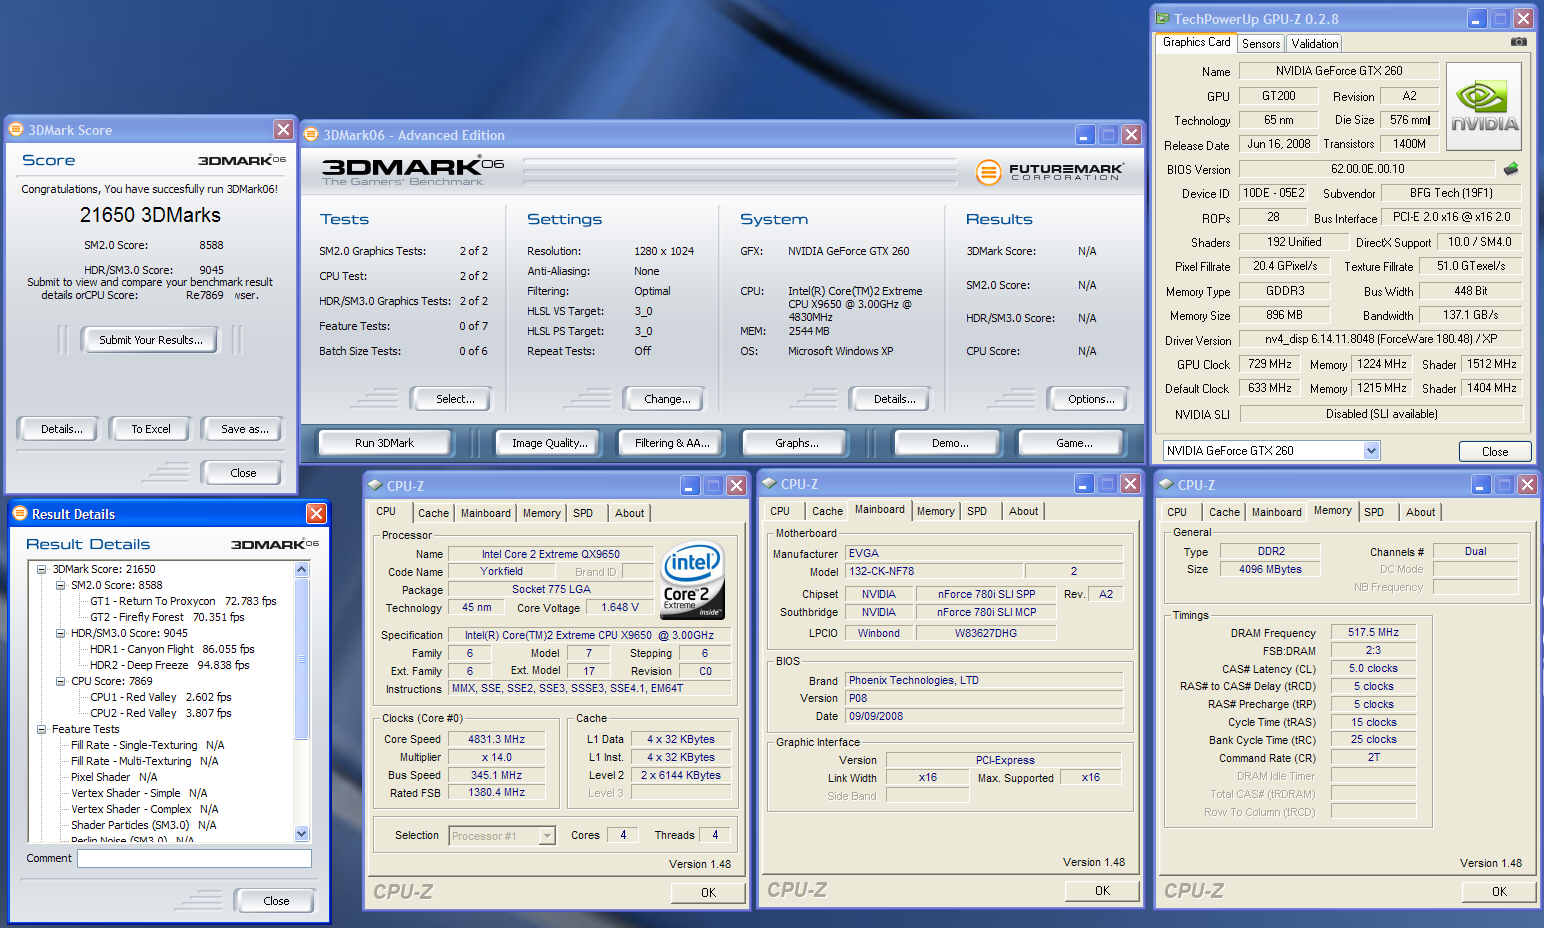
Task: Select Fill Rate - Multi-Texturing row
Action: [144, 761]
